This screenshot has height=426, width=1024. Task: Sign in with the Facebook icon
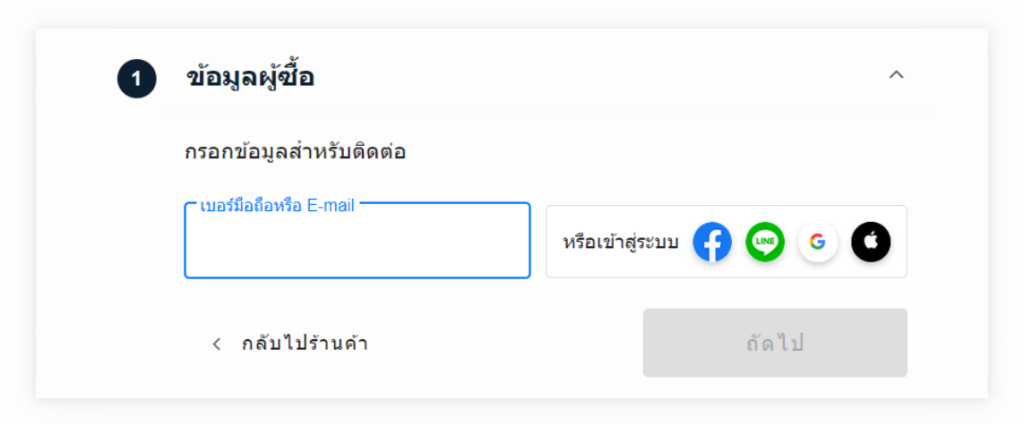pyautogui.click(x=712, y=242)
